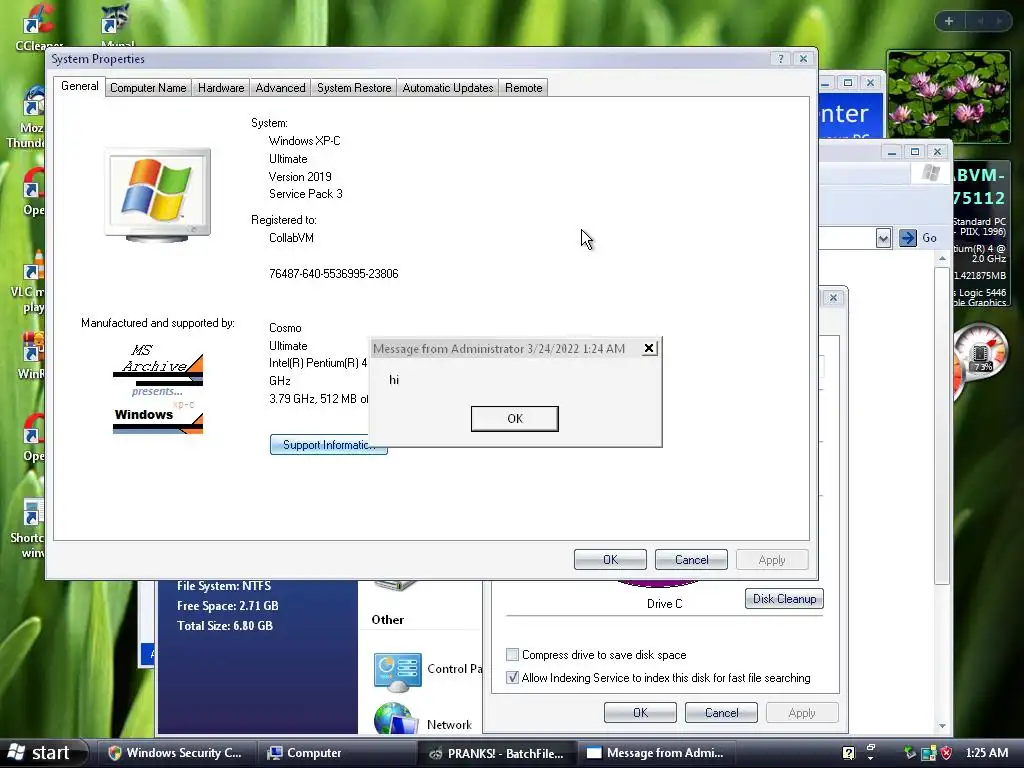The height and width of the screenshot is (768, 1024).
Task: Click scroll up arrow in Explorer window
Action: pos(942,259)
